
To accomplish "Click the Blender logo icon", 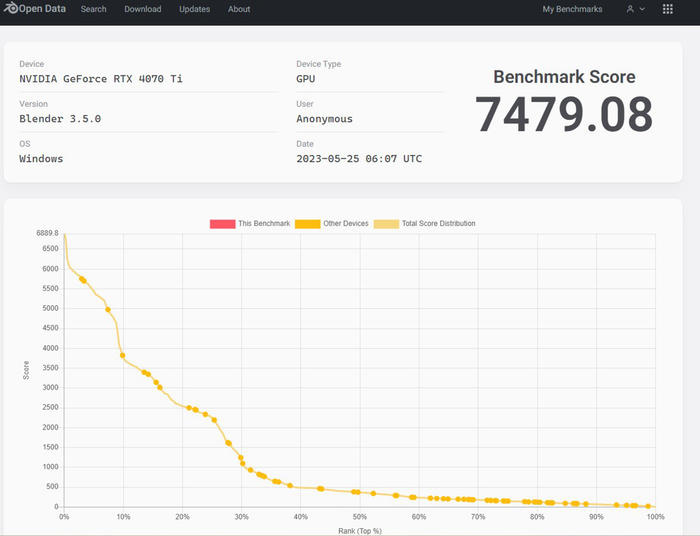I will tap(11, 9).
